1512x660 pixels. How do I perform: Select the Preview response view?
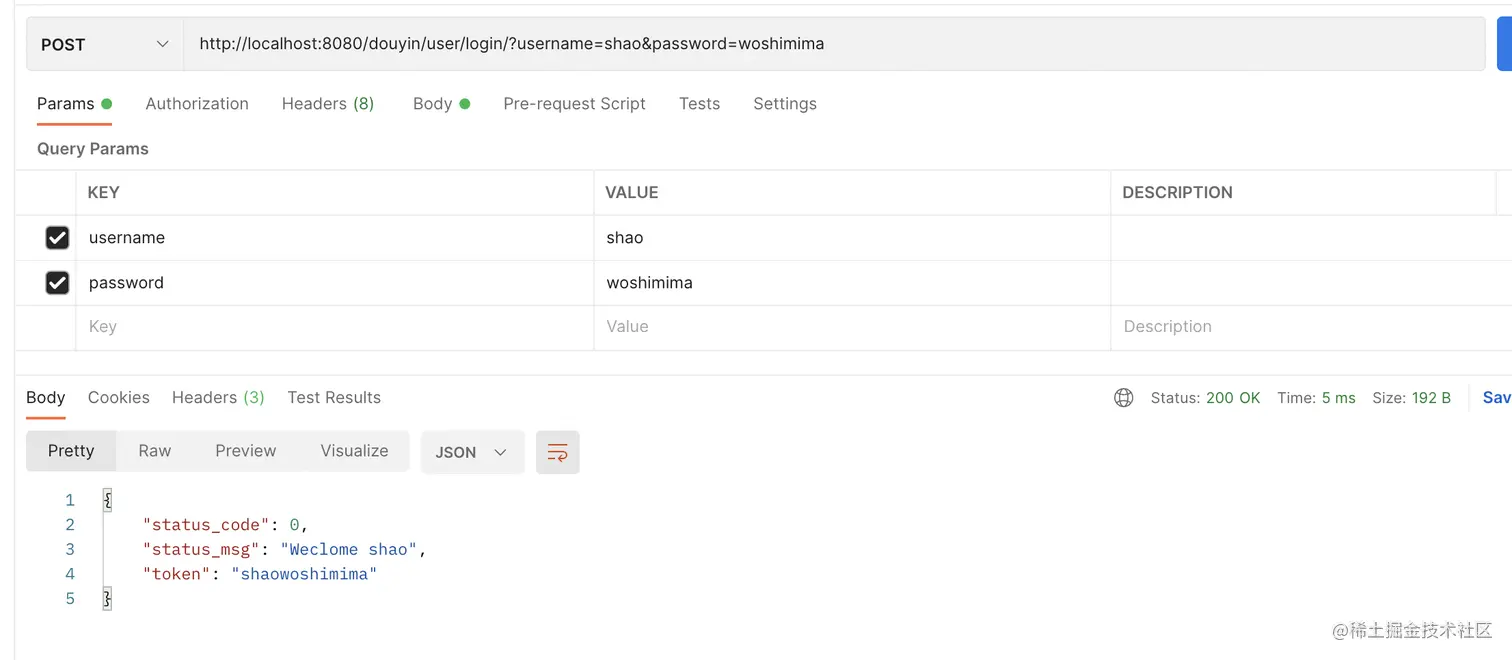(245, 451)
